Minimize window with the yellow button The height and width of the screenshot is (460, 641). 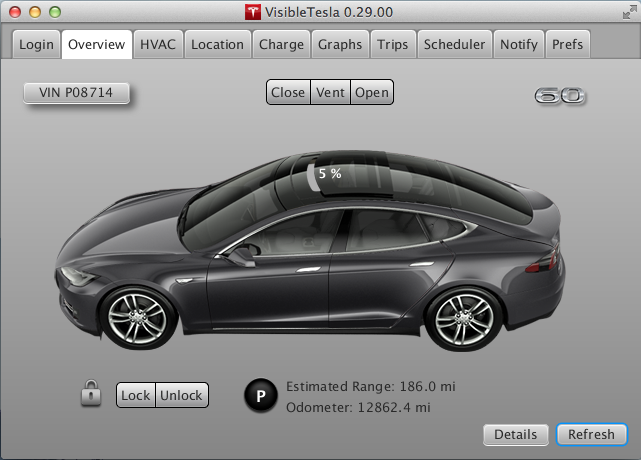pyautogui.click(x=35, y=12)
